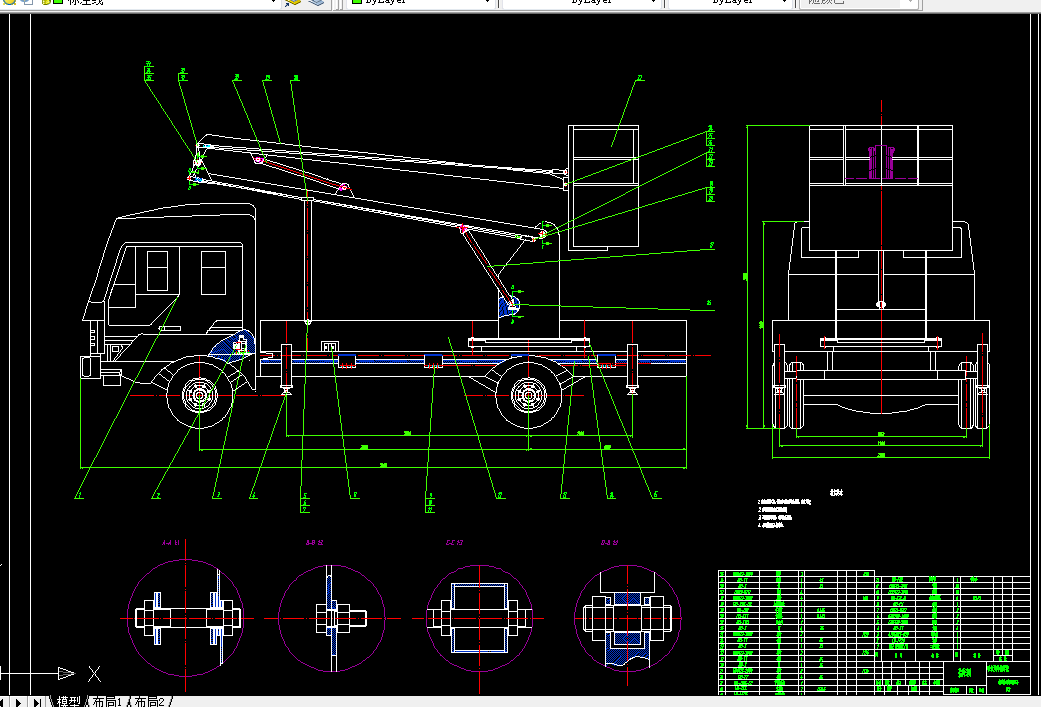Click the "A-A" section label text
This screenshot has width=1041, height=707.
171,542
